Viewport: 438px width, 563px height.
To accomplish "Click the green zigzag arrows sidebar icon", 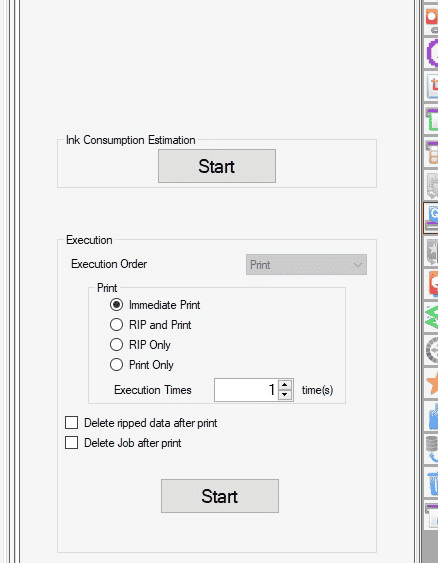I will coord(432,317).
